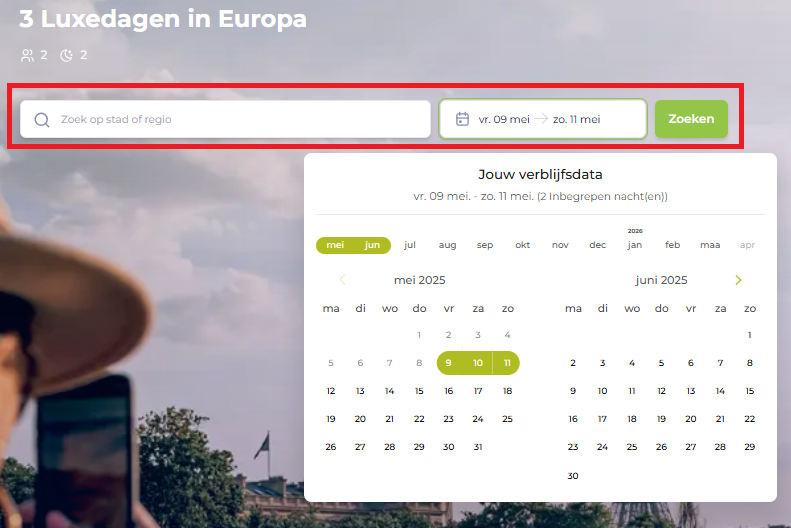Click the magnifier search icon
The width and height of the screenshot is (791, 528).
(x=42, y=120)
